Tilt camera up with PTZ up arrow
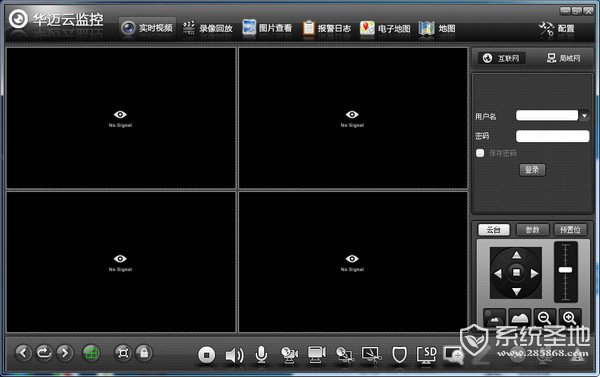 click(x=516, y=255)
